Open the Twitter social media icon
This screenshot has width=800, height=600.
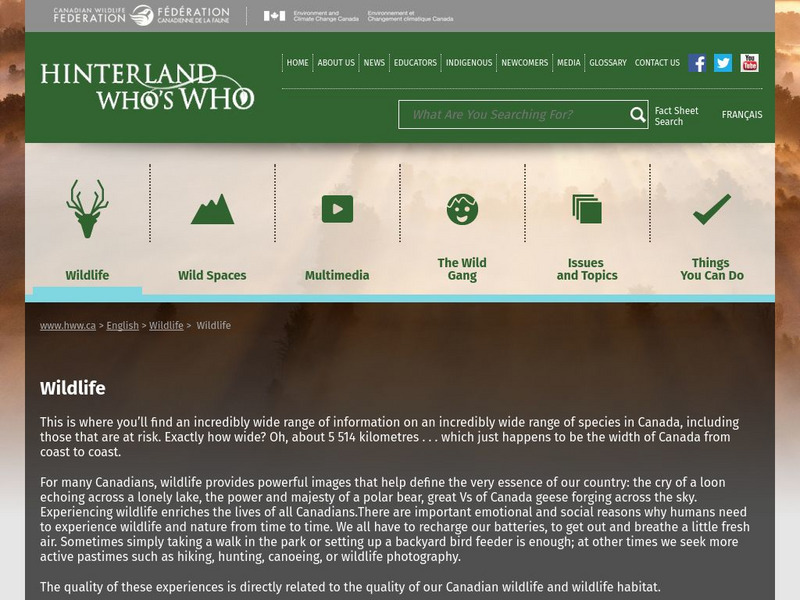(x=722, y=62)
